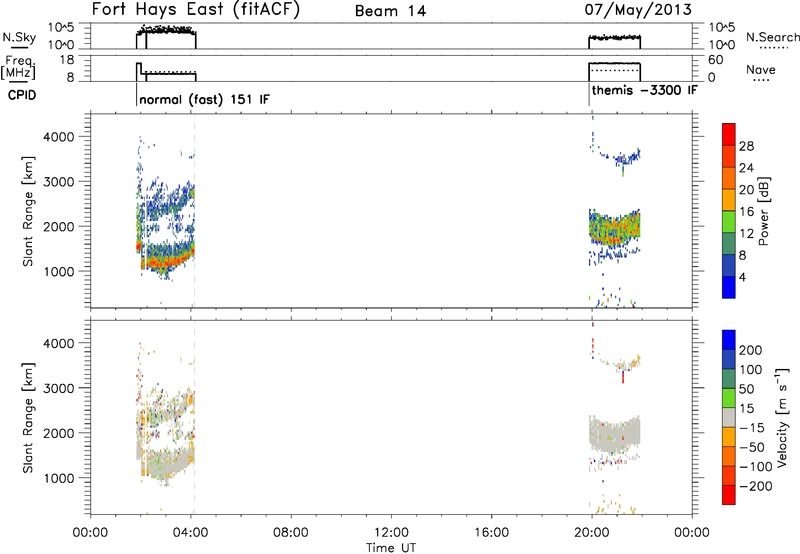This screenshot has height=554, width=800.
Task: Click the '04:00' time tick label
Action: 190,533
